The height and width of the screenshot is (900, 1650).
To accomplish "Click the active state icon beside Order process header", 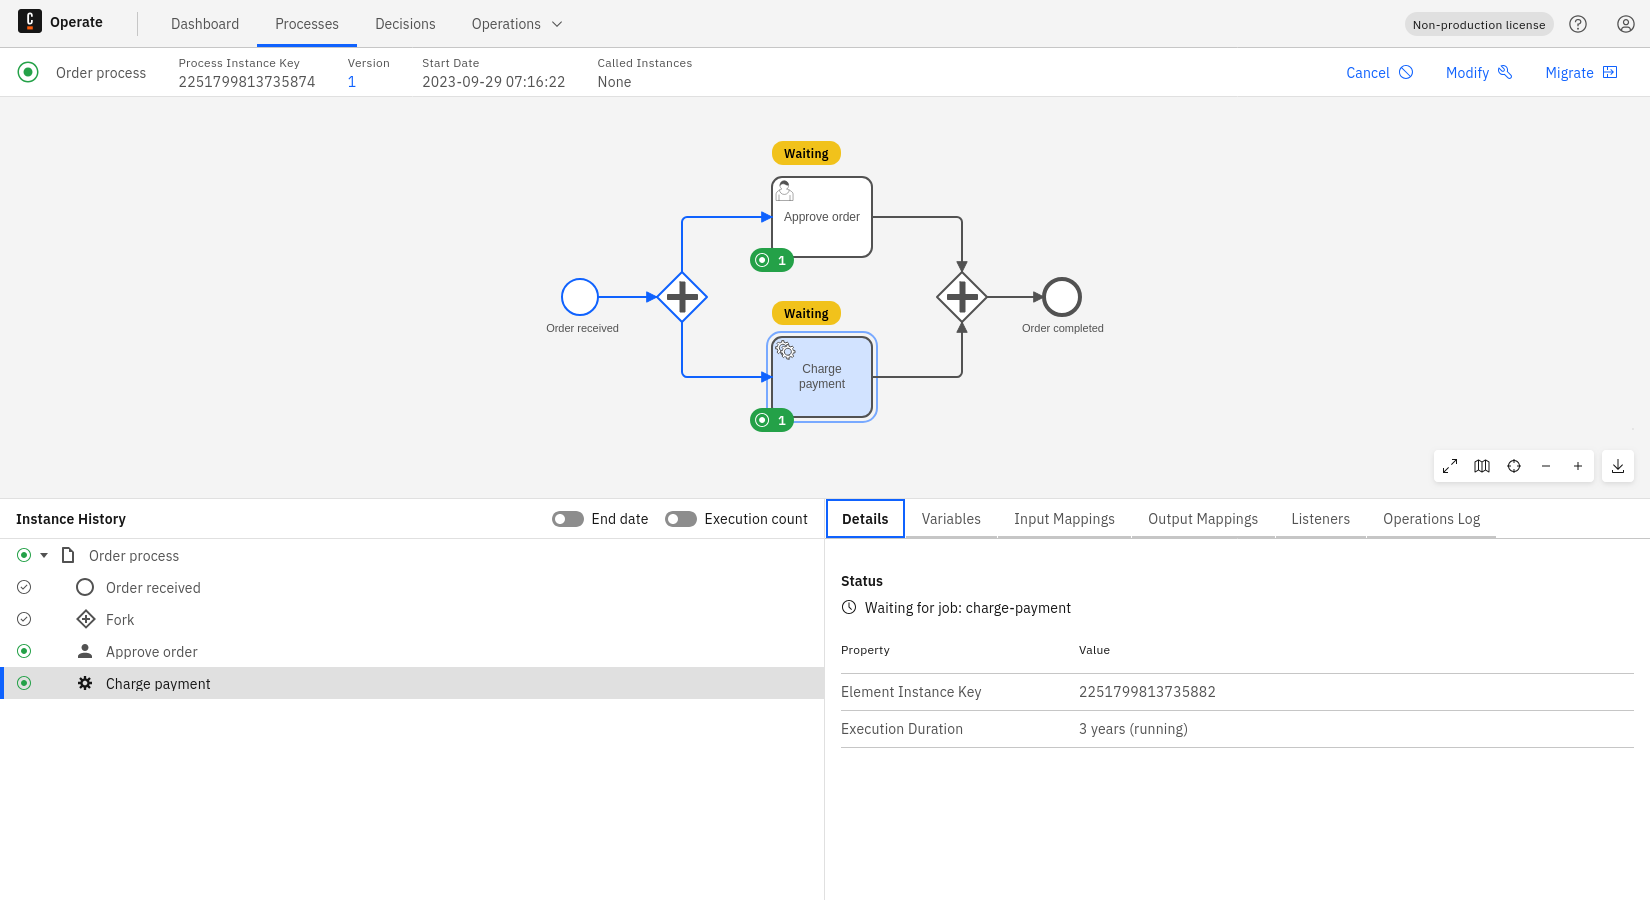I will (28, 72).
